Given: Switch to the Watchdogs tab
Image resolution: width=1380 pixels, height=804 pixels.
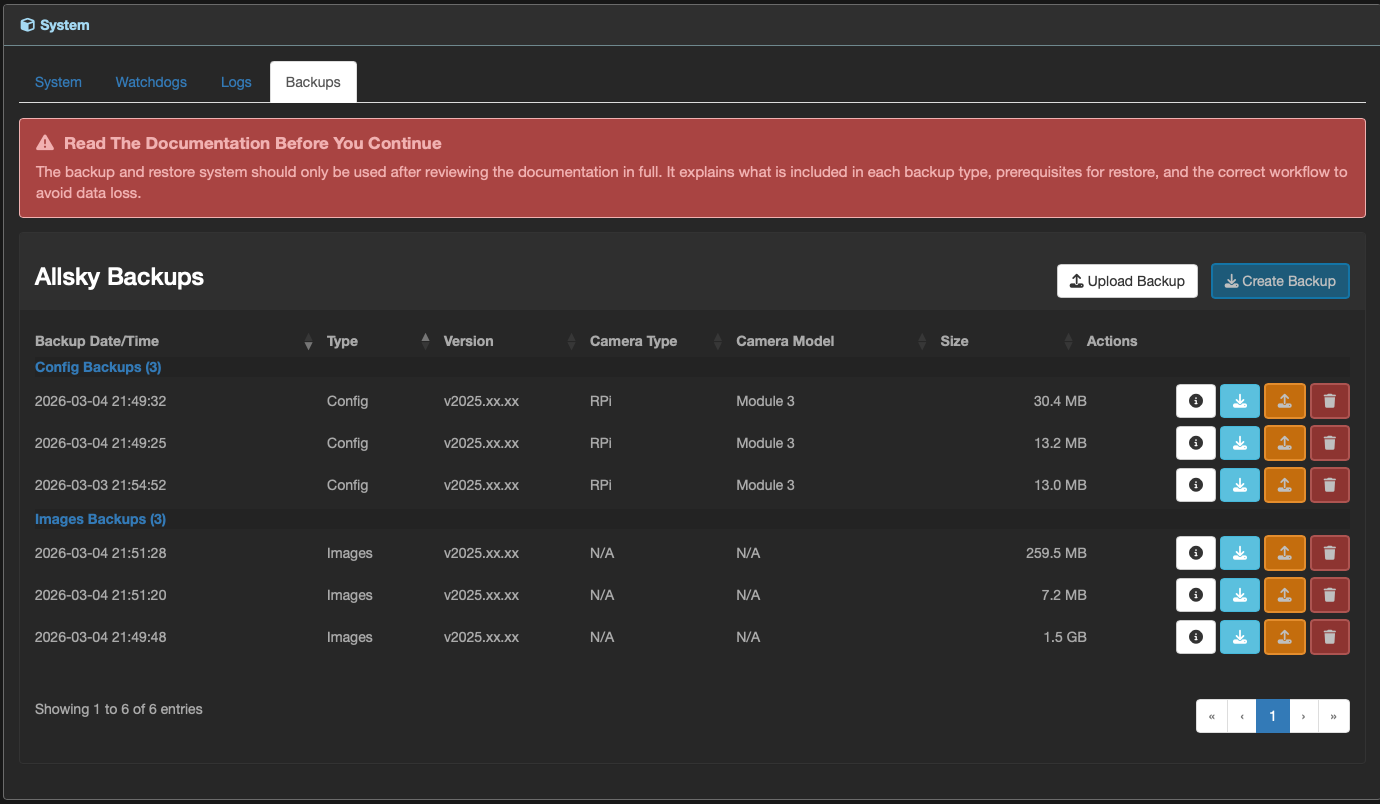Looking at the screenshot, I should point(151,82).
